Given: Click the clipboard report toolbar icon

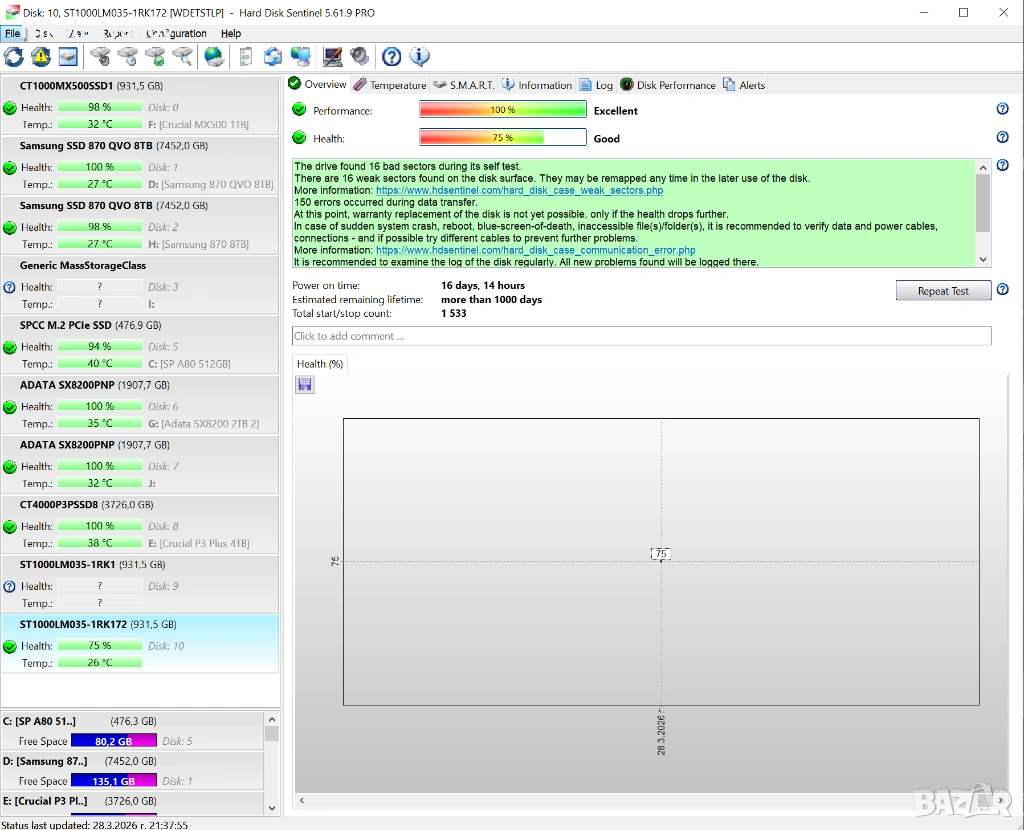Looking at the screenshot, I should click(x=246, y=57).
